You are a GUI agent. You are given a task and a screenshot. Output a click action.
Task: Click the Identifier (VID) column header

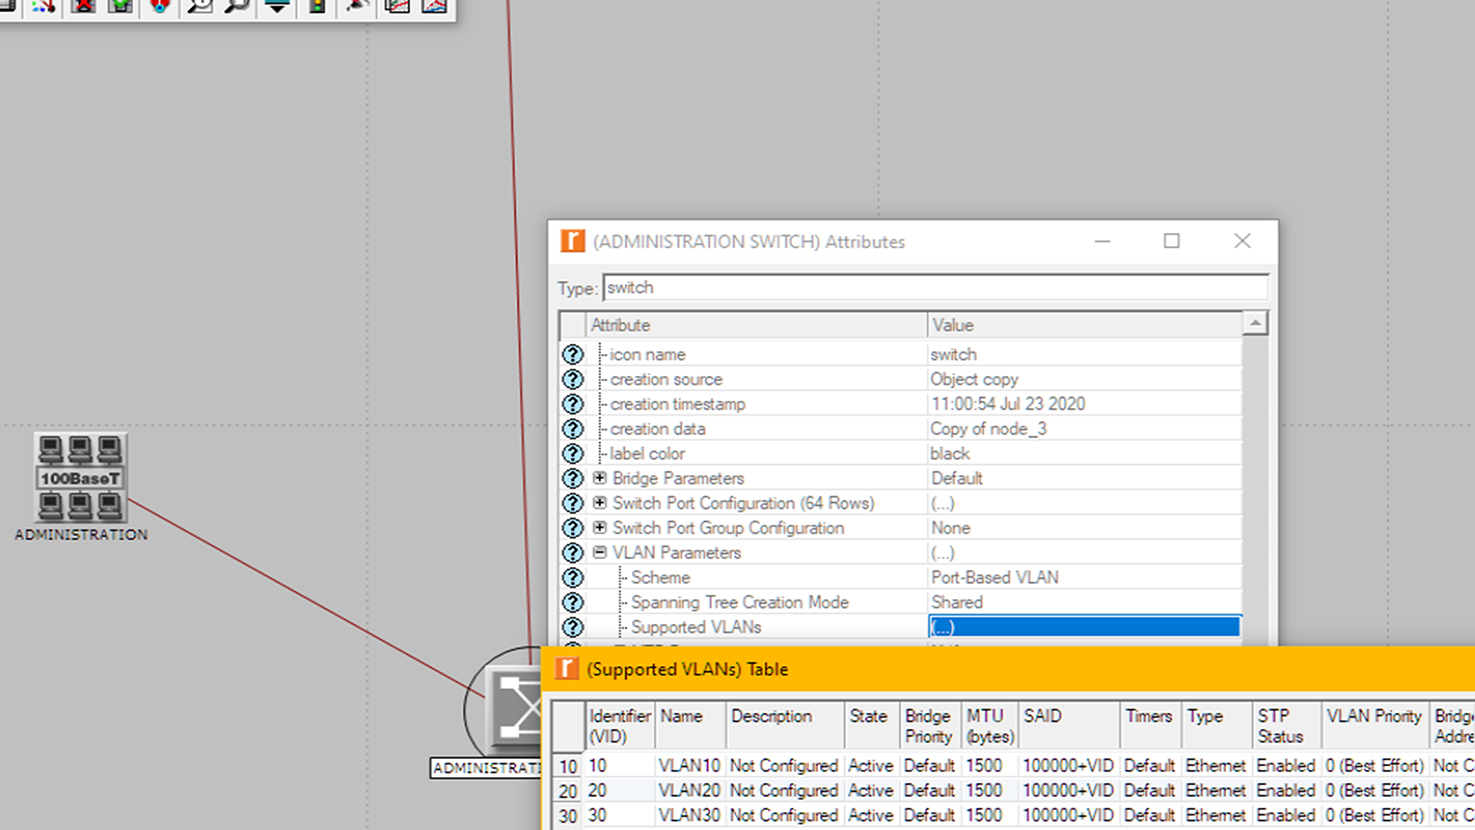click(x=620, y=726)
